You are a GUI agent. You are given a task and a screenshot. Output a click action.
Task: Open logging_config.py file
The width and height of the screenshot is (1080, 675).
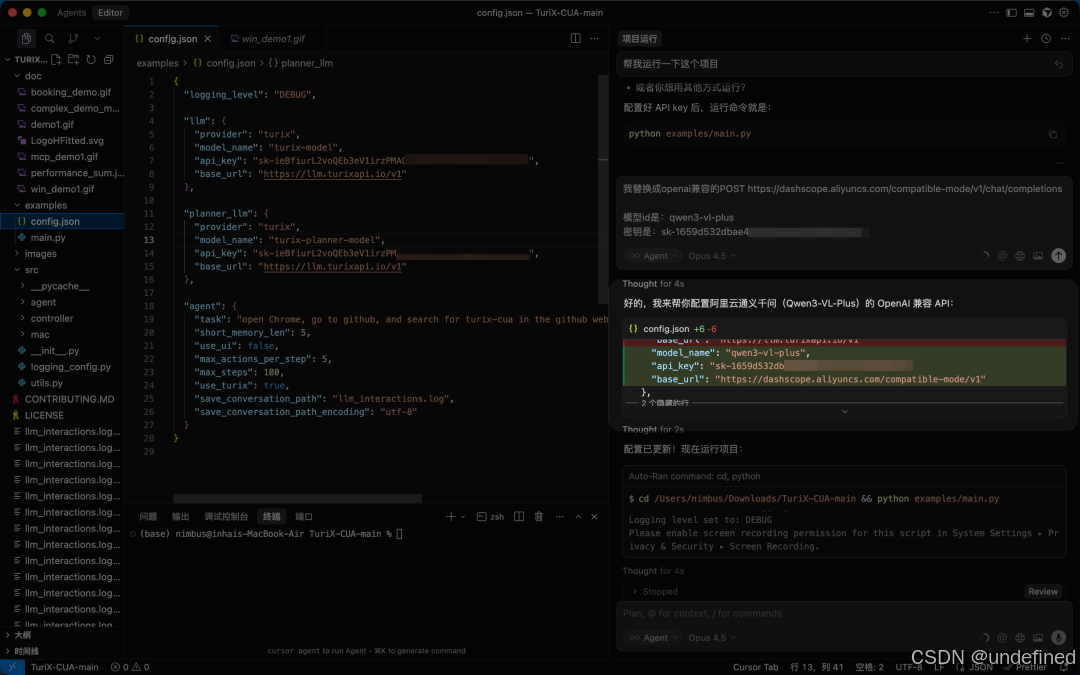pyautogui.click(x=70, y=367)
